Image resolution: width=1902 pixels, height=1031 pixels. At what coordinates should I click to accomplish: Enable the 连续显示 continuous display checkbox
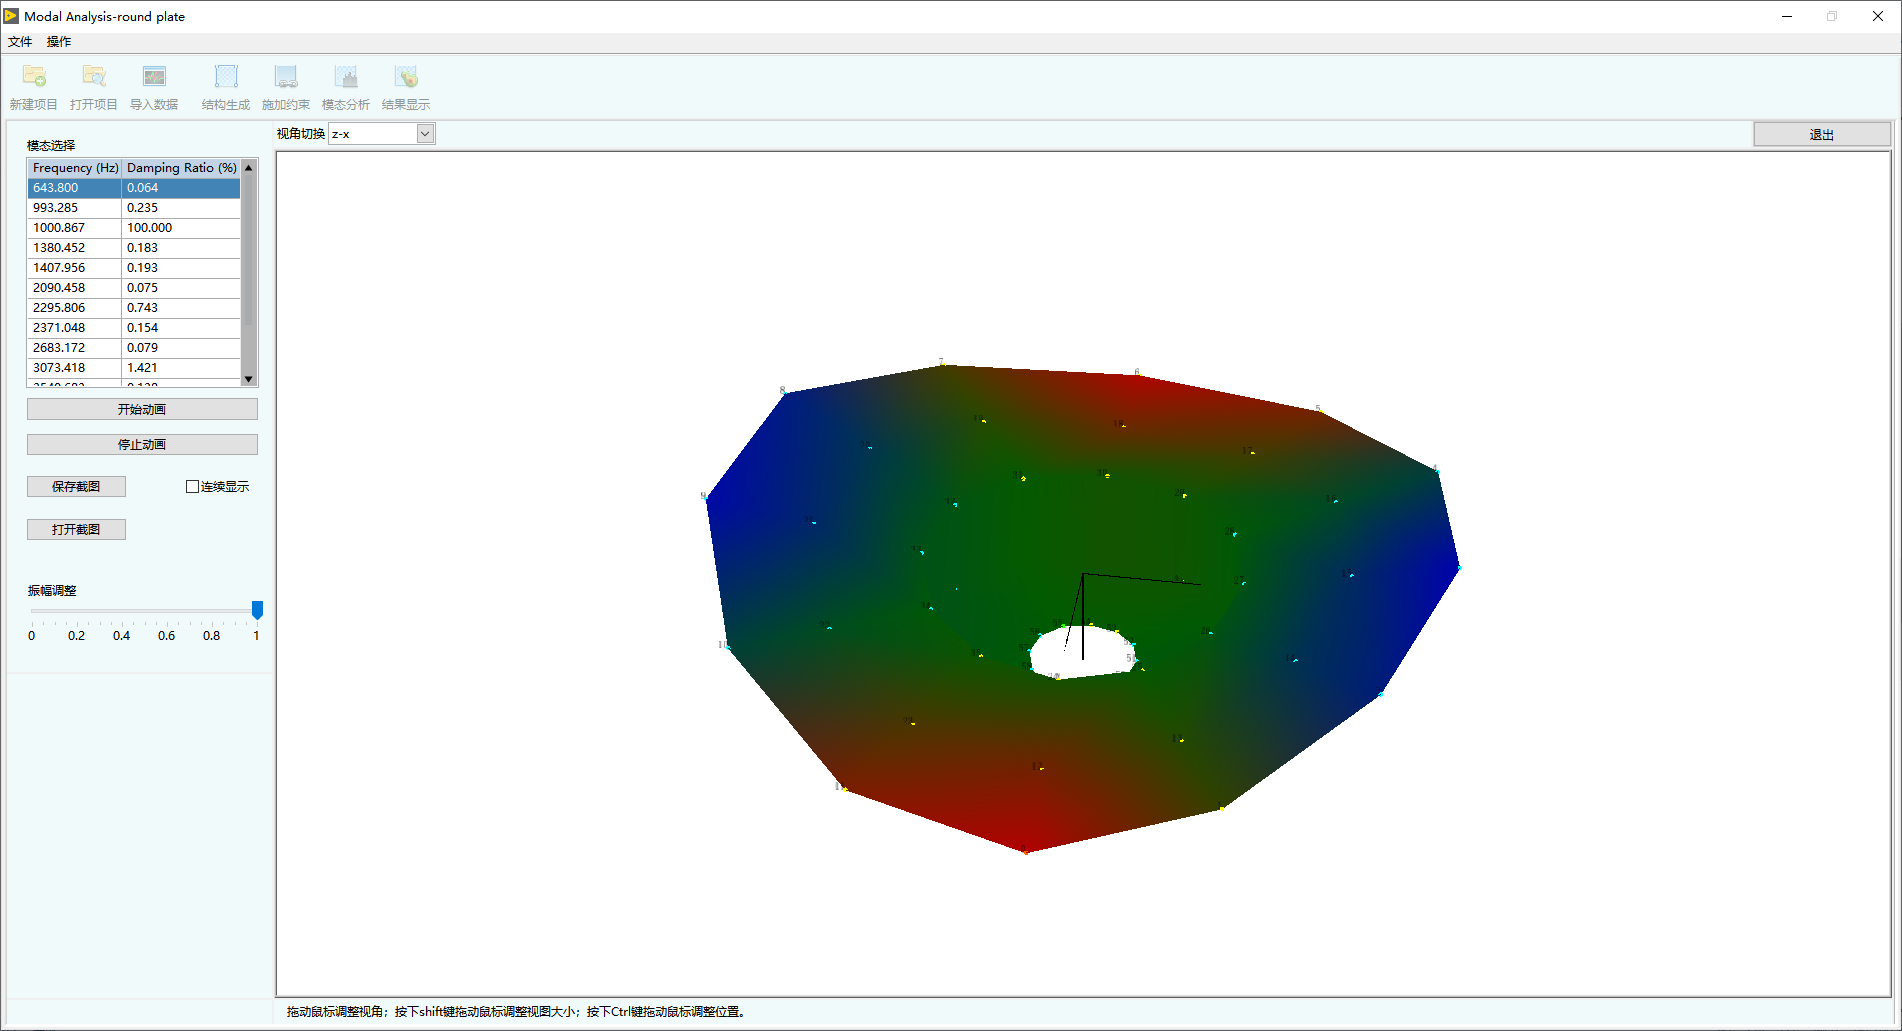click(x=193, y=487)
